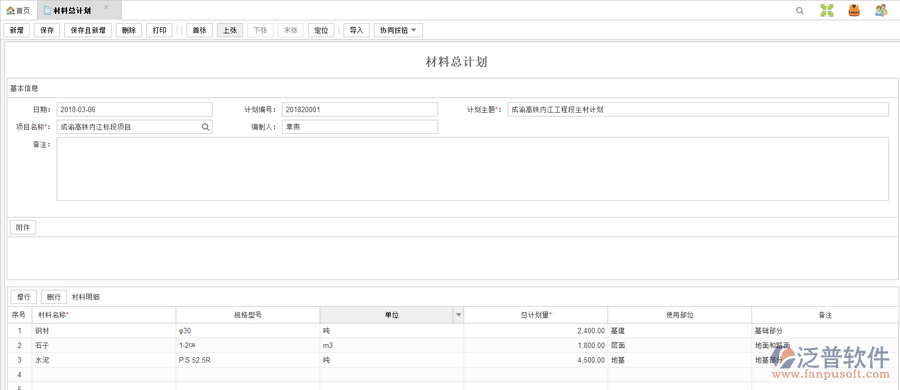Viewport: 900px width, 390px height.
Task: Click the 增行 add row button
Action: point(24,297)
